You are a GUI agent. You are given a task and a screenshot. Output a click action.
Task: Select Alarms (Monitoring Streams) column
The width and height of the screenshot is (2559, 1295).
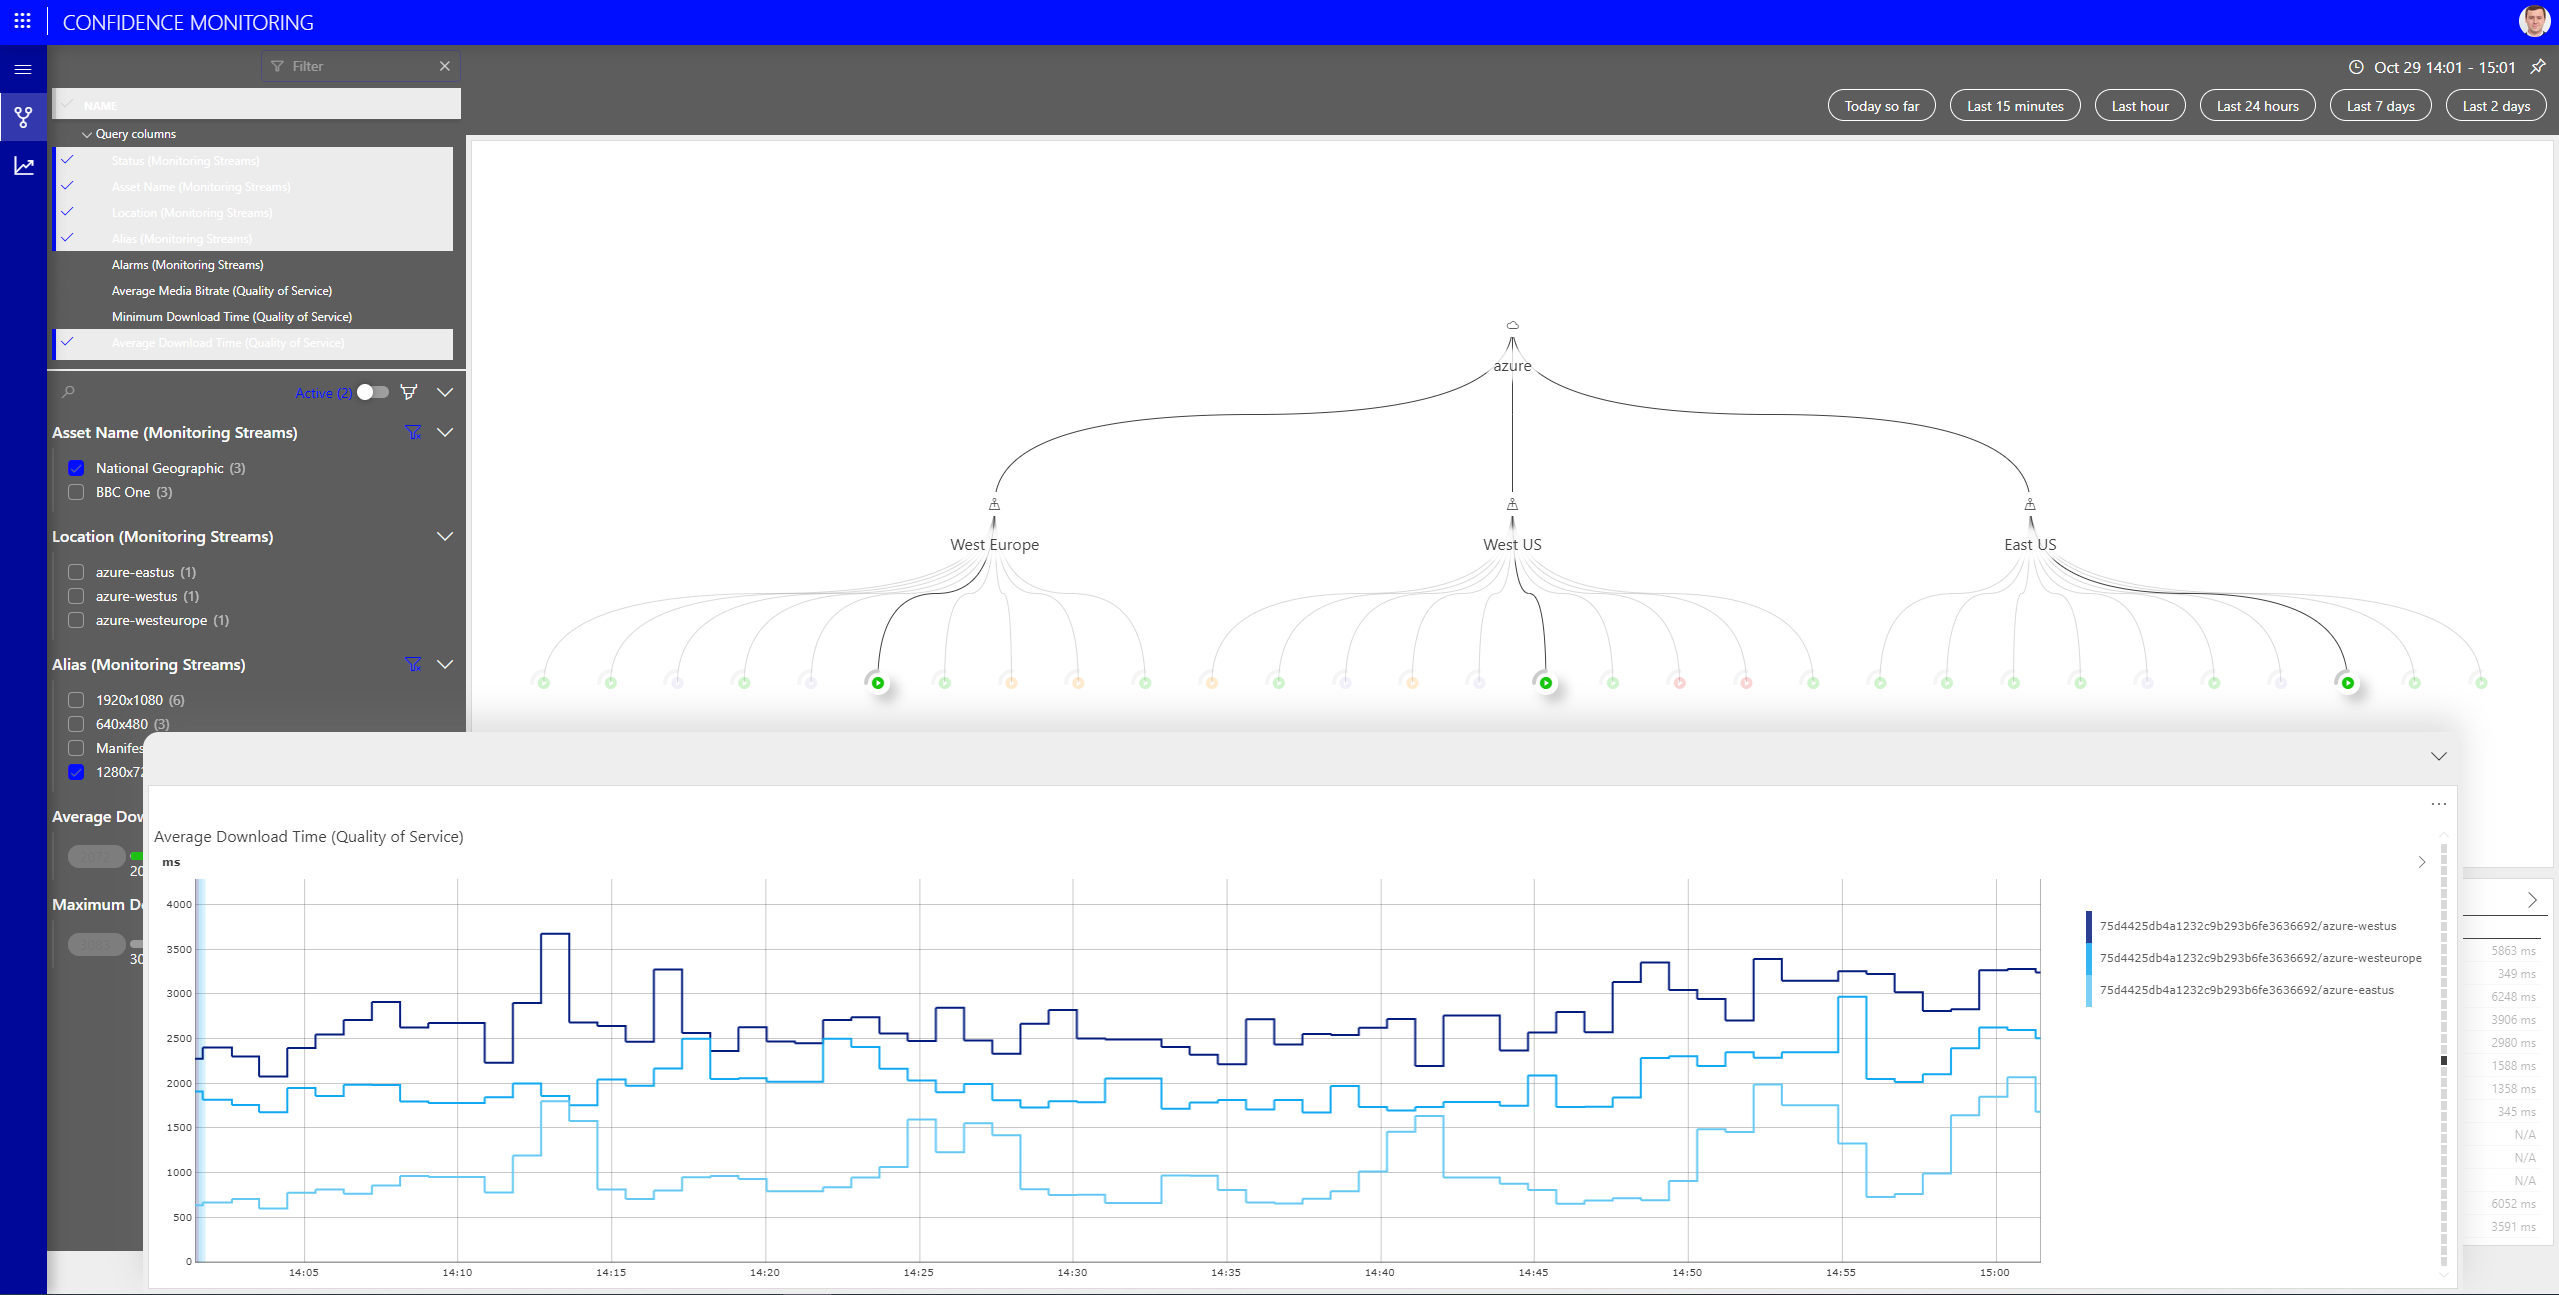coord(253,264)
